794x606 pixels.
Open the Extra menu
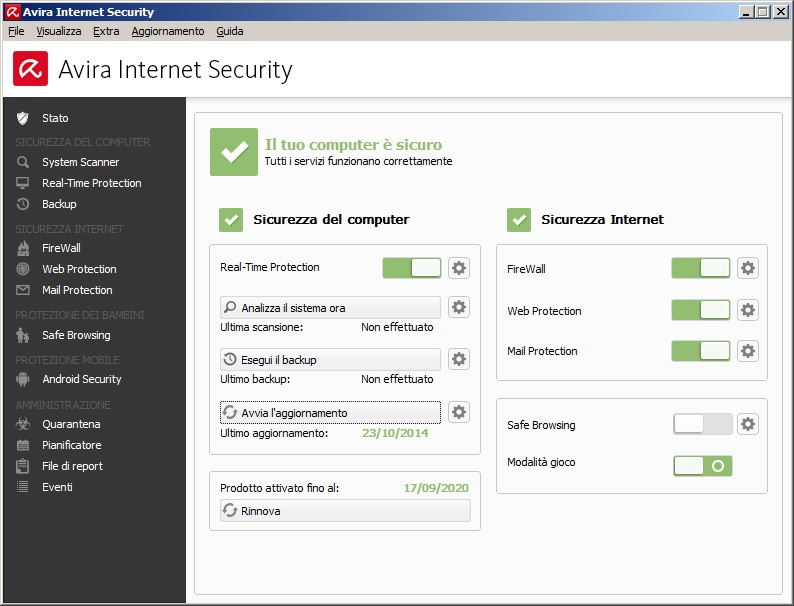(x=106, y=31)
